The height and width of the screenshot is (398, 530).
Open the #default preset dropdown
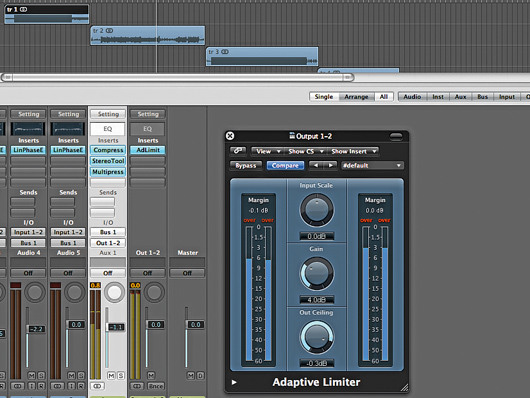371,165
